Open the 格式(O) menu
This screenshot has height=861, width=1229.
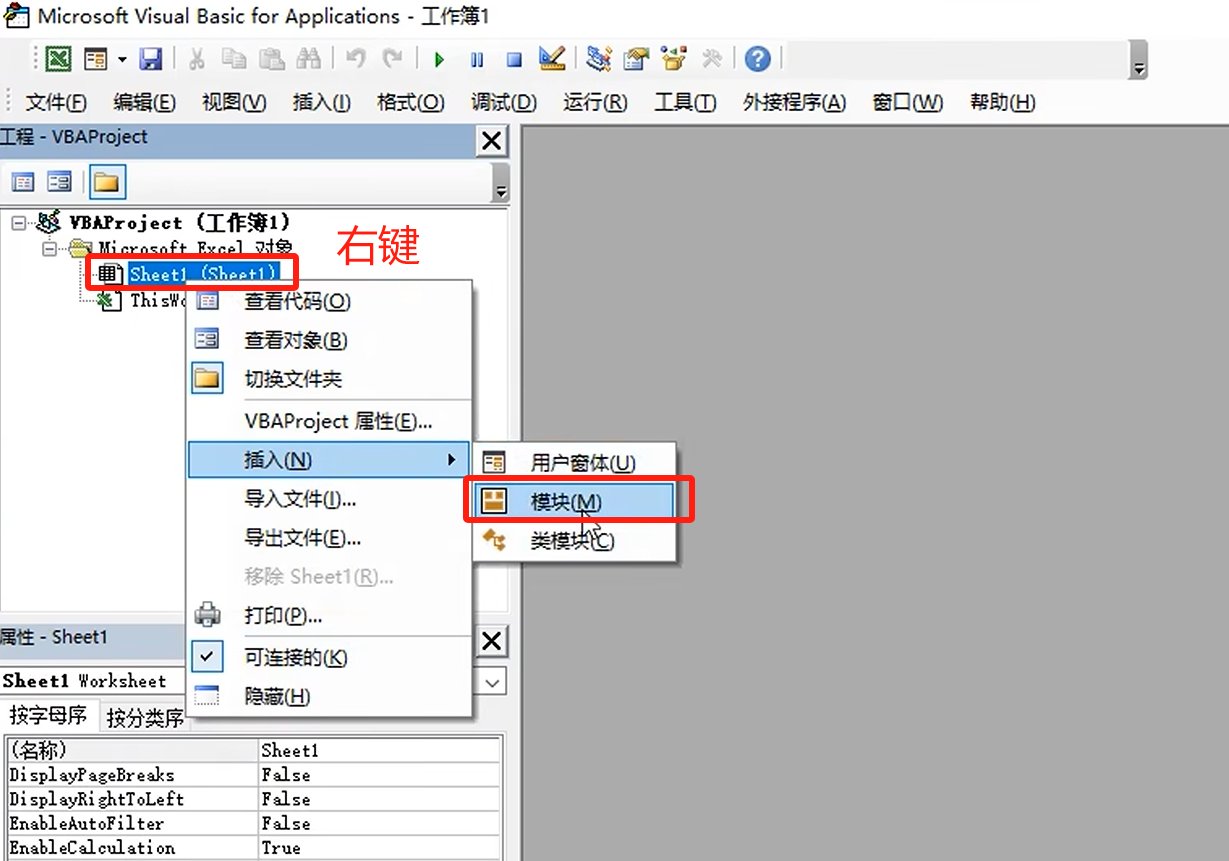tap(410, 102)
